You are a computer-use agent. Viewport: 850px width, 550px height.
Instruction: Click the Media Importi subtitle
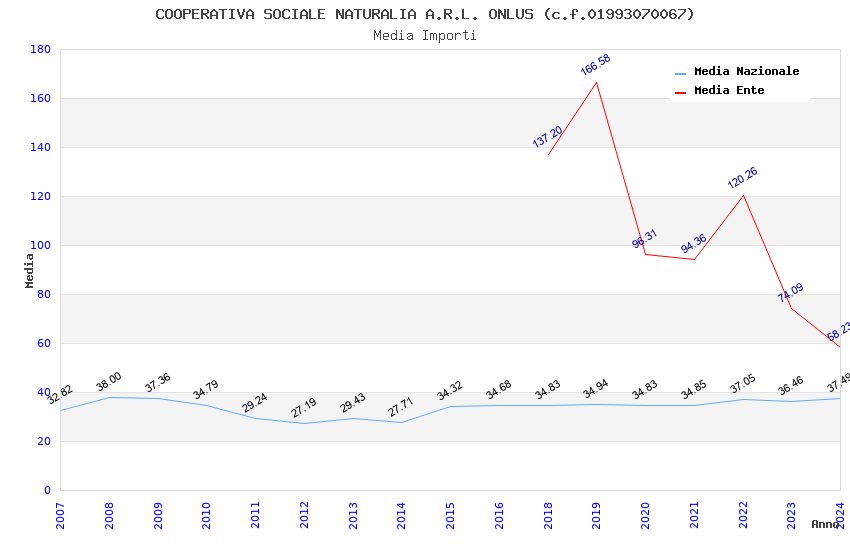(x=425, y=35)
